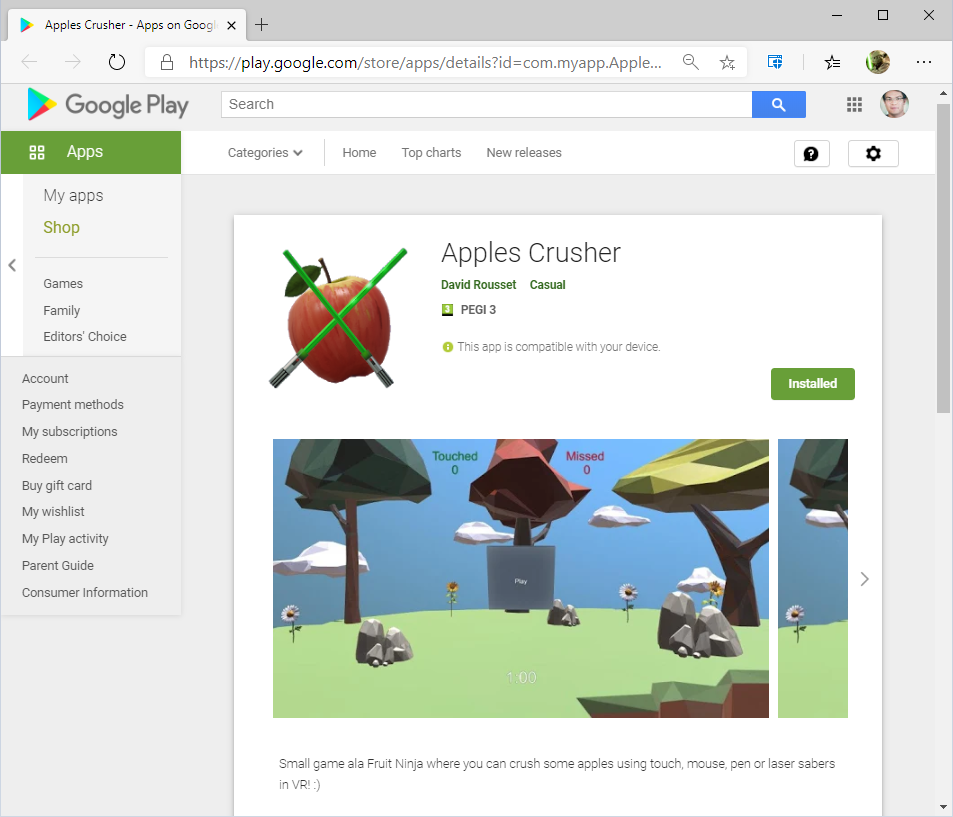
Task: Click the browser address bar URL
Action: (x=425, y=62)
